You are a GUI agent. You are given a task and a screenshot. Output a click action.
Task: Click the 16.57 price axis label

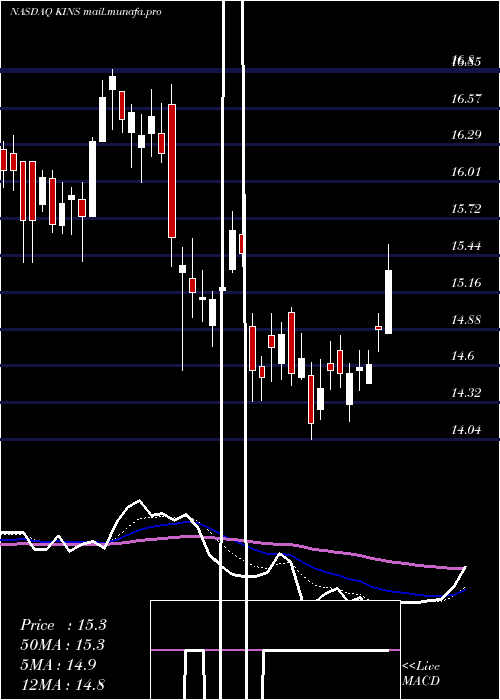(x=466, y=99)
